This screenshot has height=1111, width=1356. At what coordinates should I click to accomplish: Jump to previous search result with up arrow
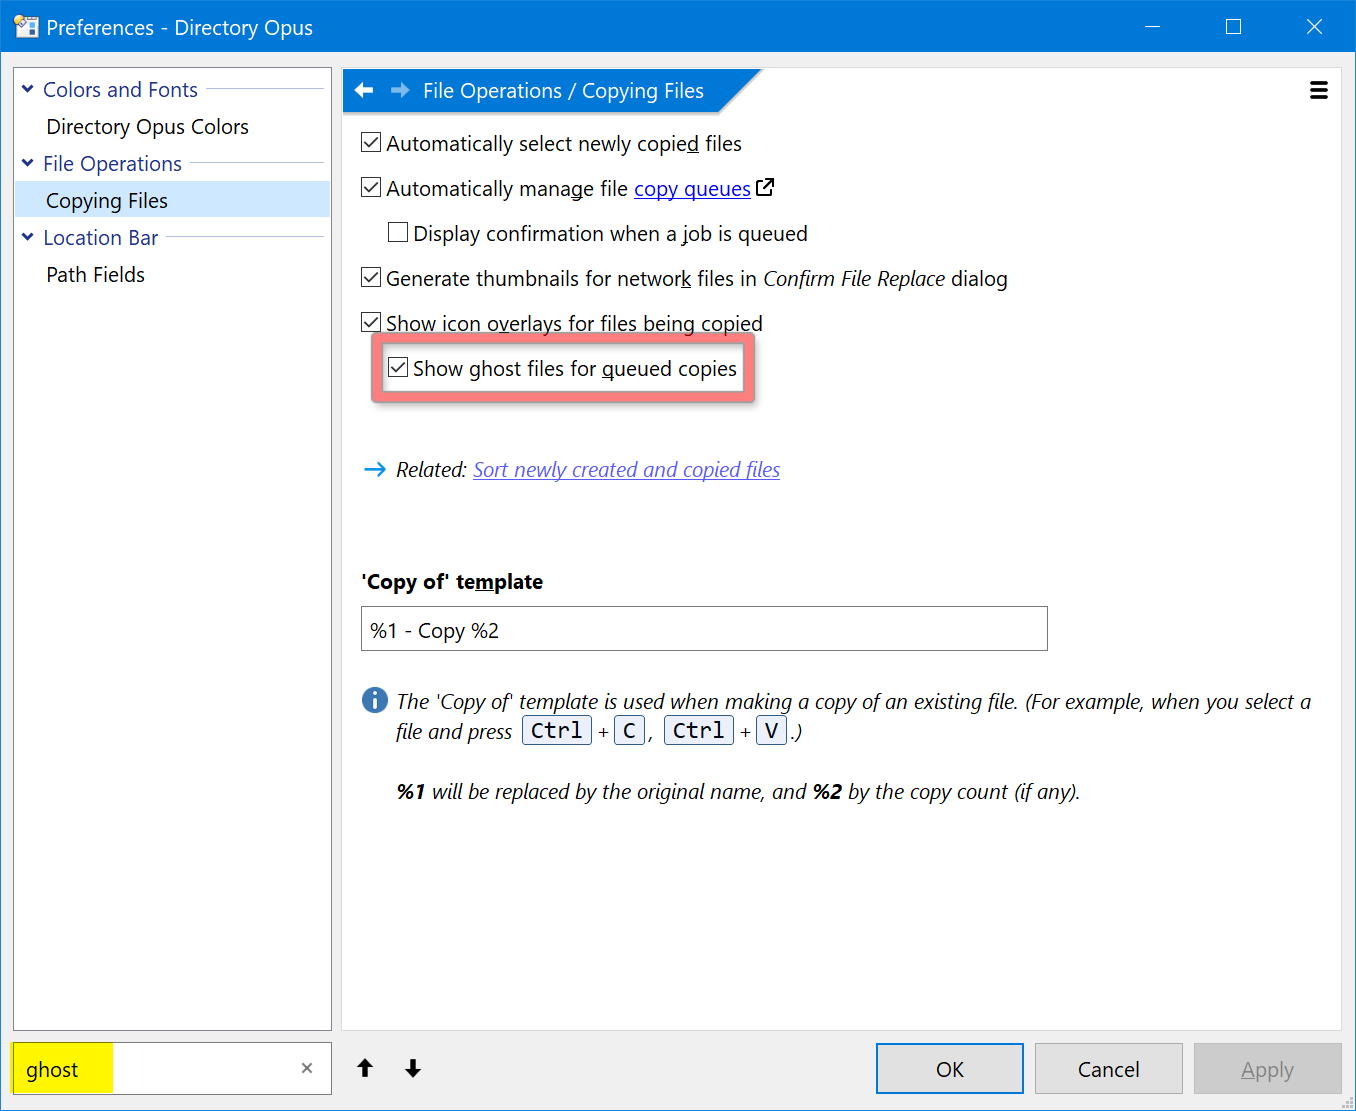(365, 1068)
